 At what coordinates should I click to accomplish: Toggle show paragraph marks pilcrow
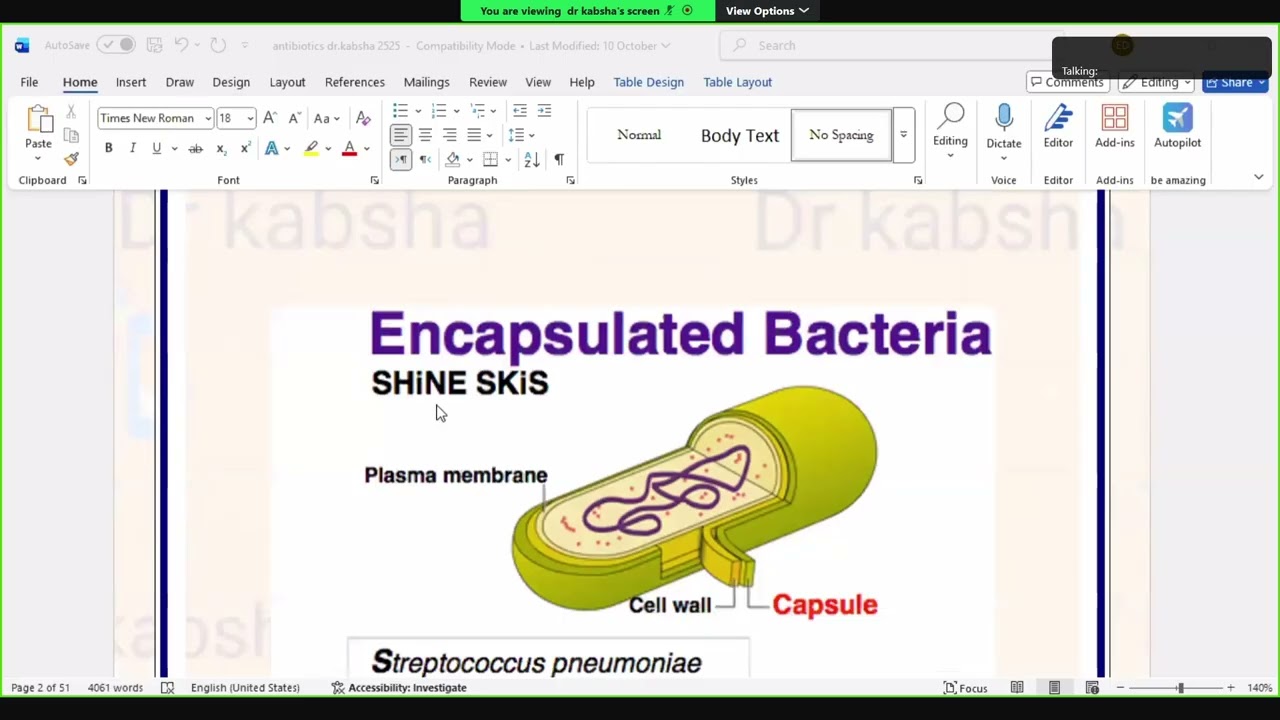(559, 159)
